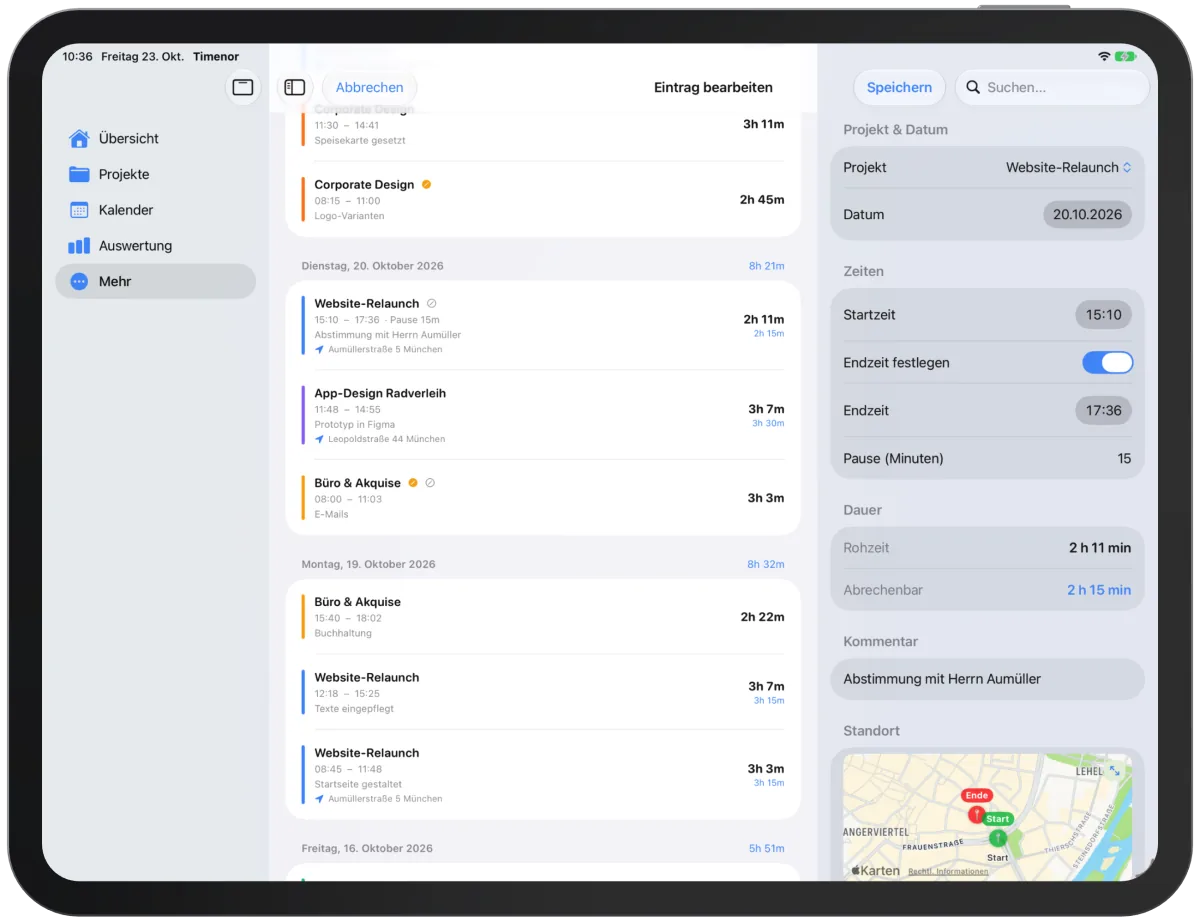This screenshot has height=922, width=1200.
Task: Open the Datum picker 20.10.2026
Action: point(1087,215)
